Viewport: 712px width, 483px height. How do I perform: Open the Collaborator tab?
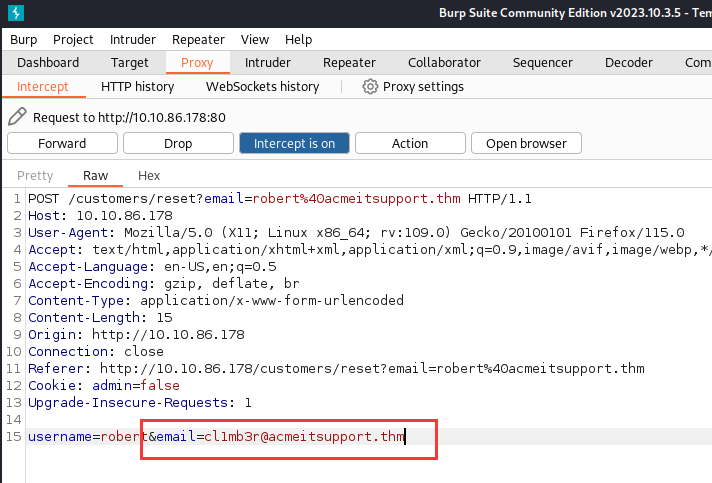pos(444,62)
